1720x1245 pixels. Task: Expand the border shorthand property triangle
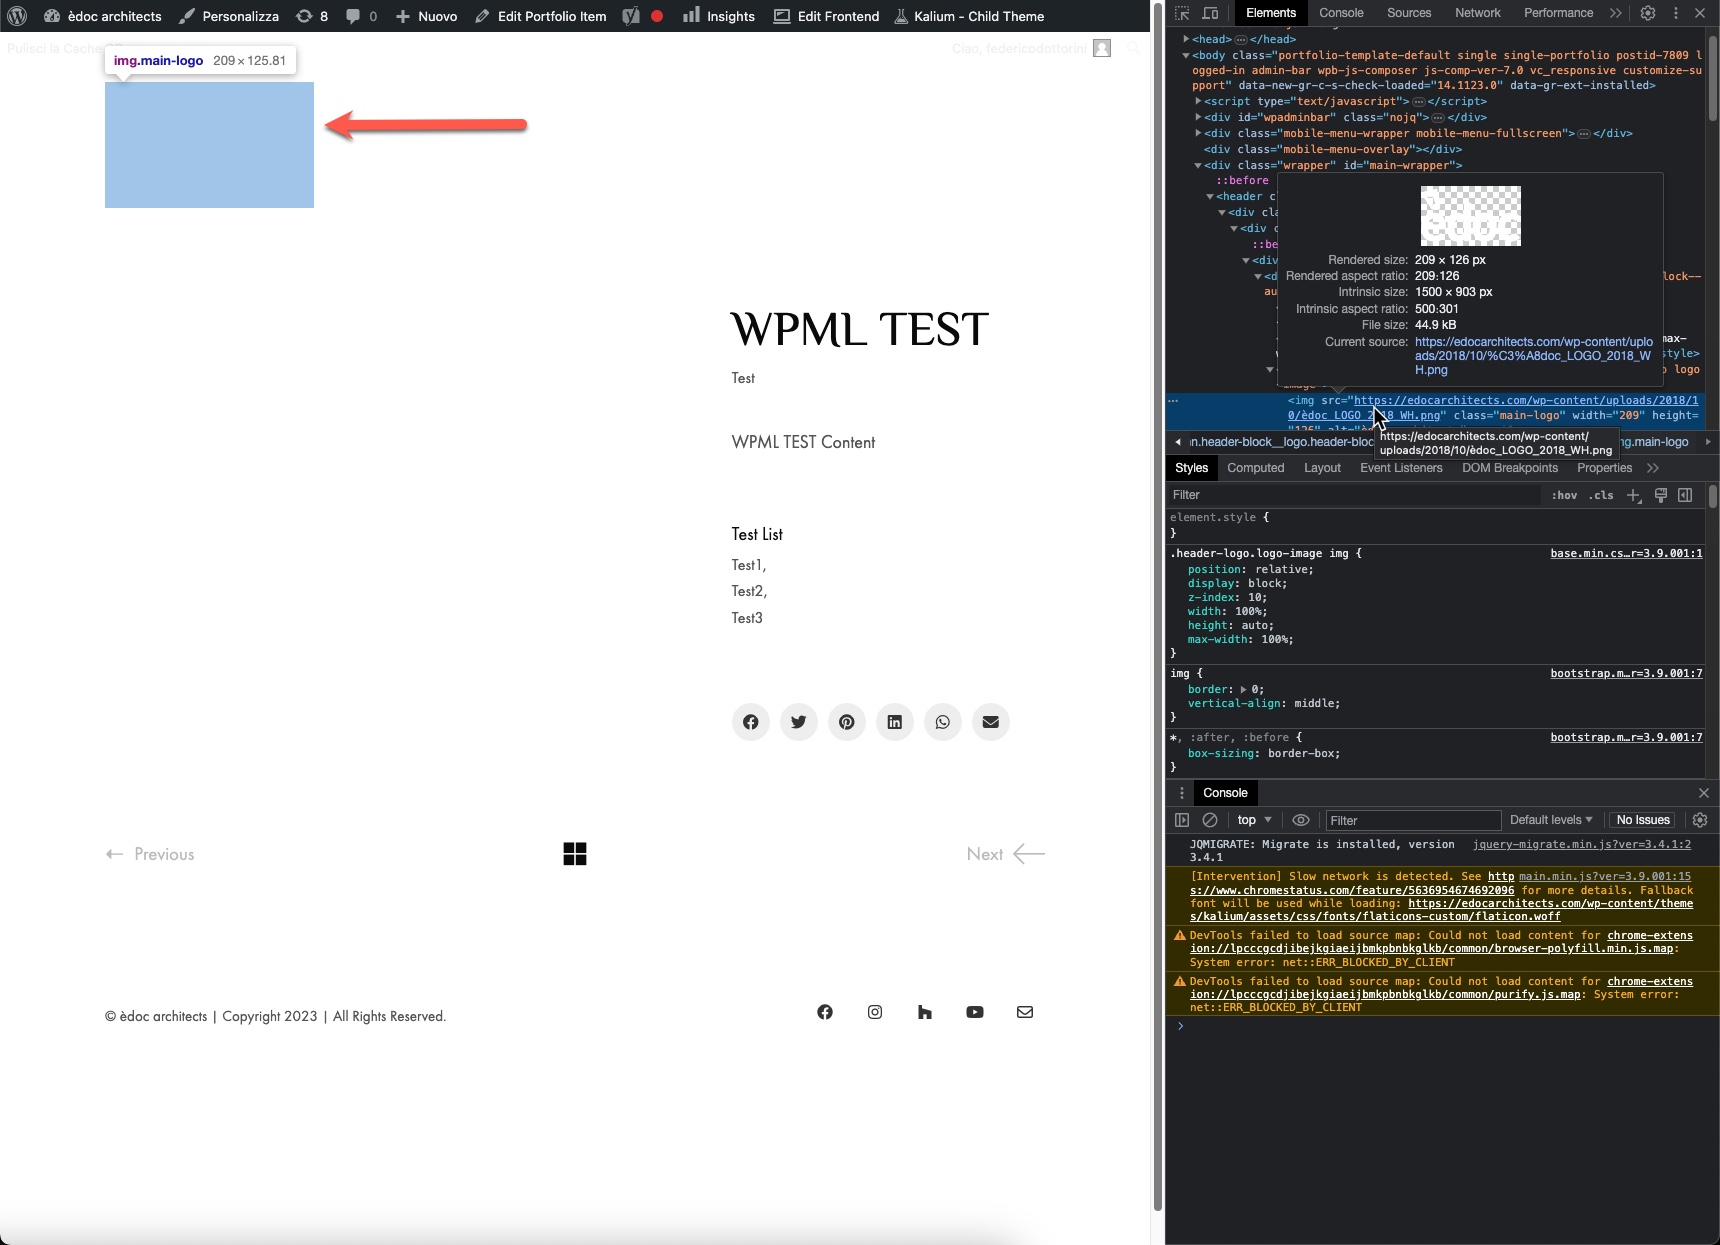pos(1244,689)
